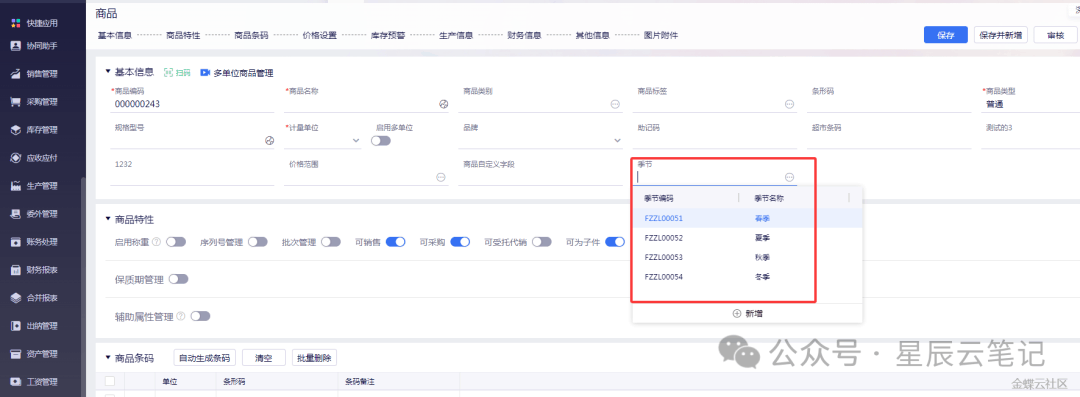1080x397 pixels.
Task: Jump to 基本信息 tab
Action: point(115,35)
